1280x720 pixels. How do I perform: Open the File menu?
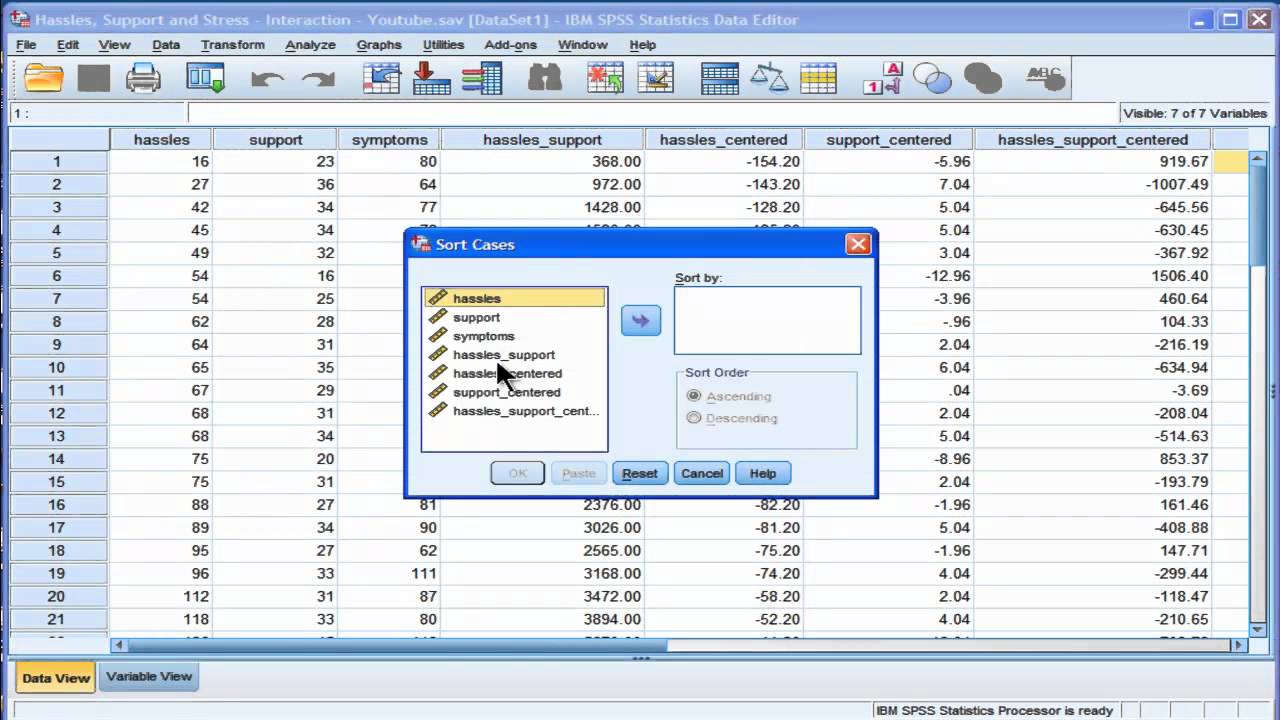26,45
